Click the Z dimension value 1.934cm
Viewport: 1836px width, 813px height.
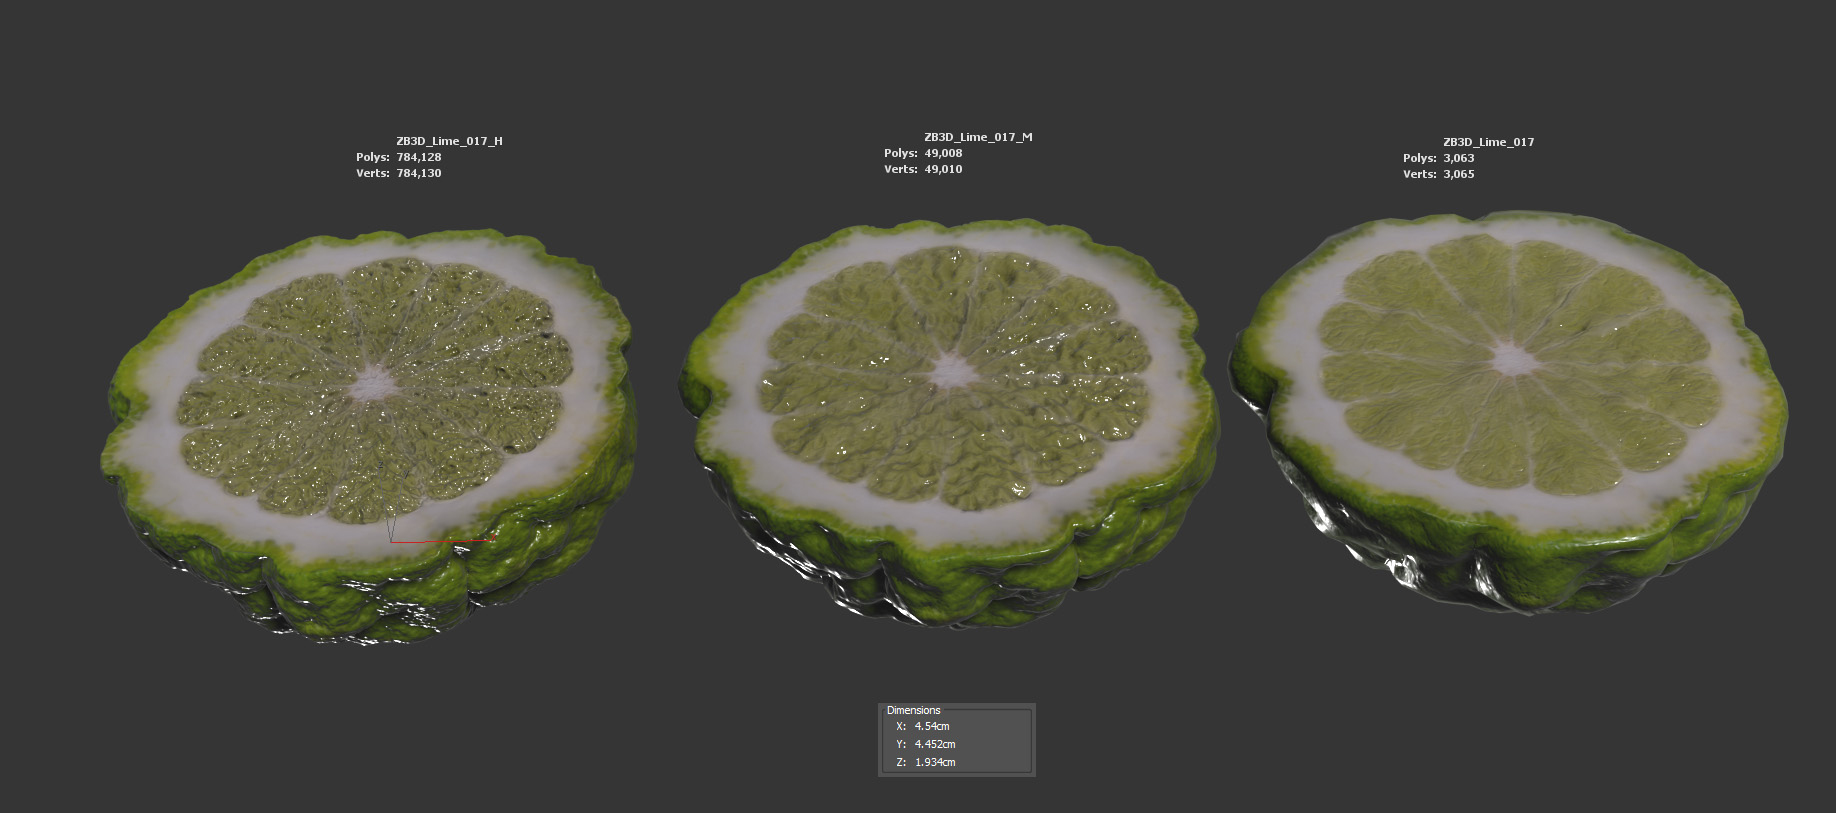point(935,762)
